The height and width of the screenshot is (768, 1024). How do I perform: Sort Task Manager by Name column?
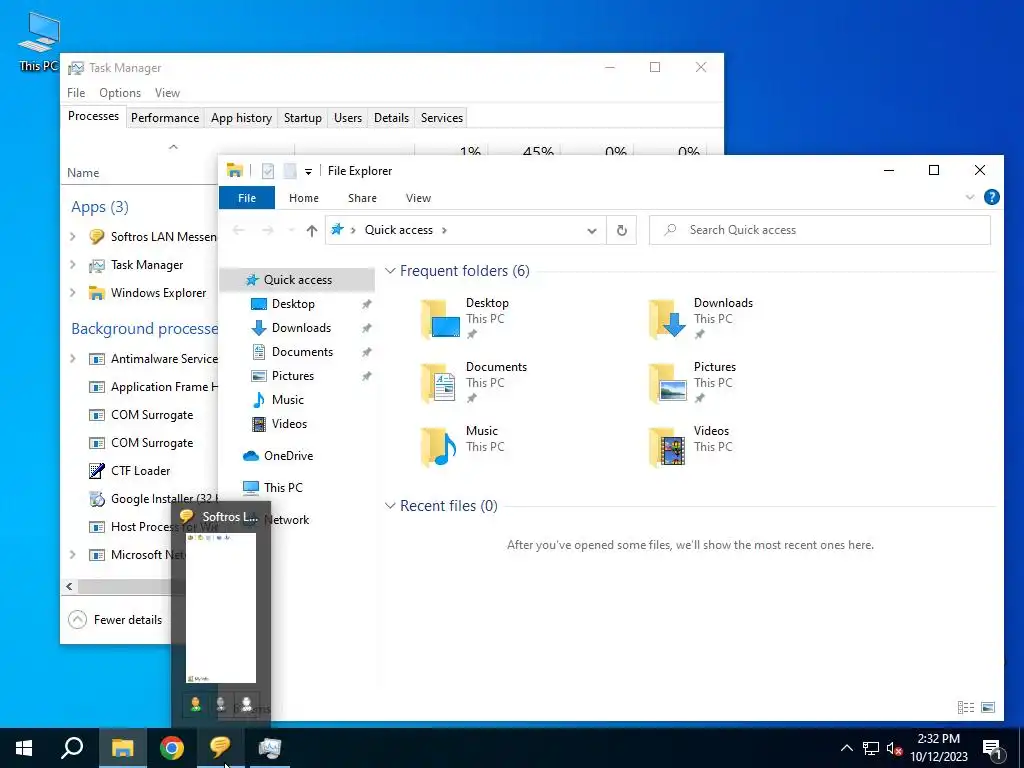pyautogui.click(x=83, y=173)
